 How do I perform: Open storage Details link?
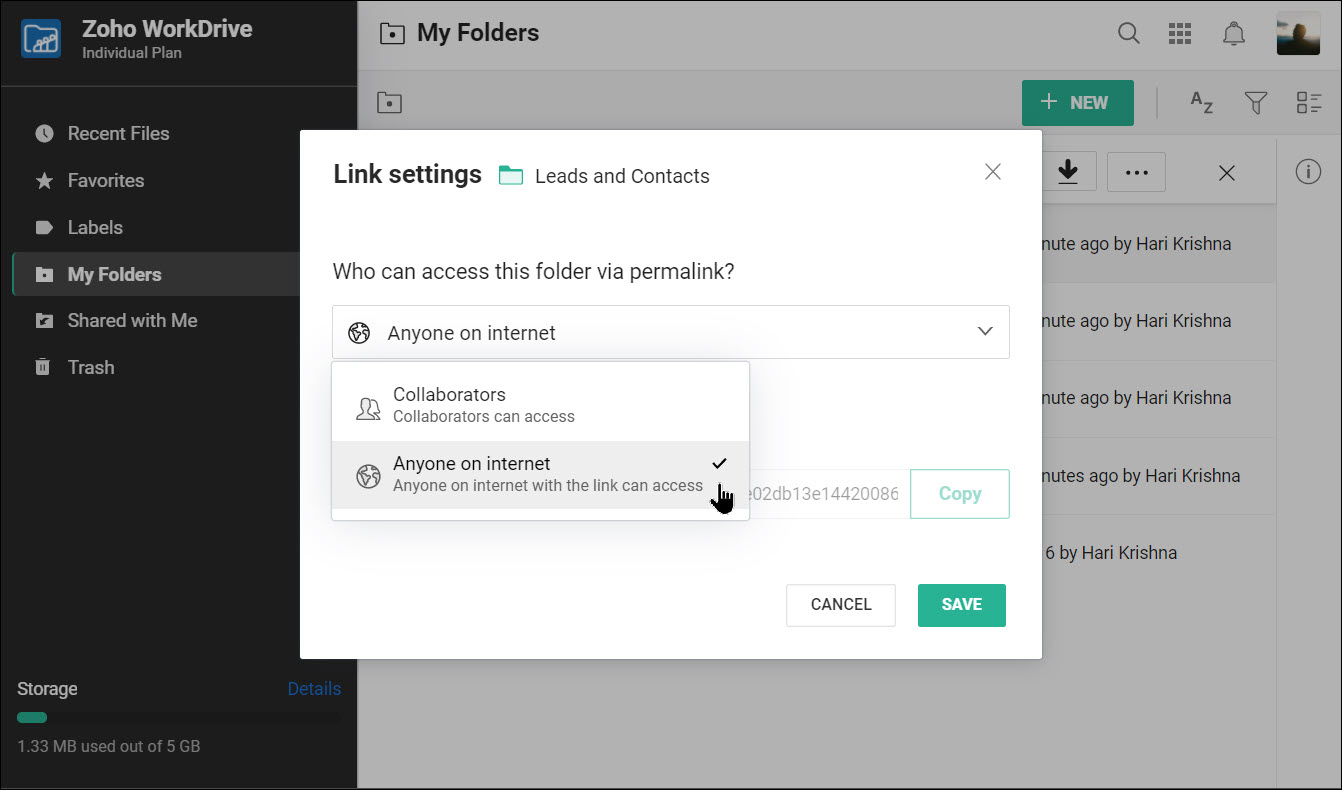point(314,689)
